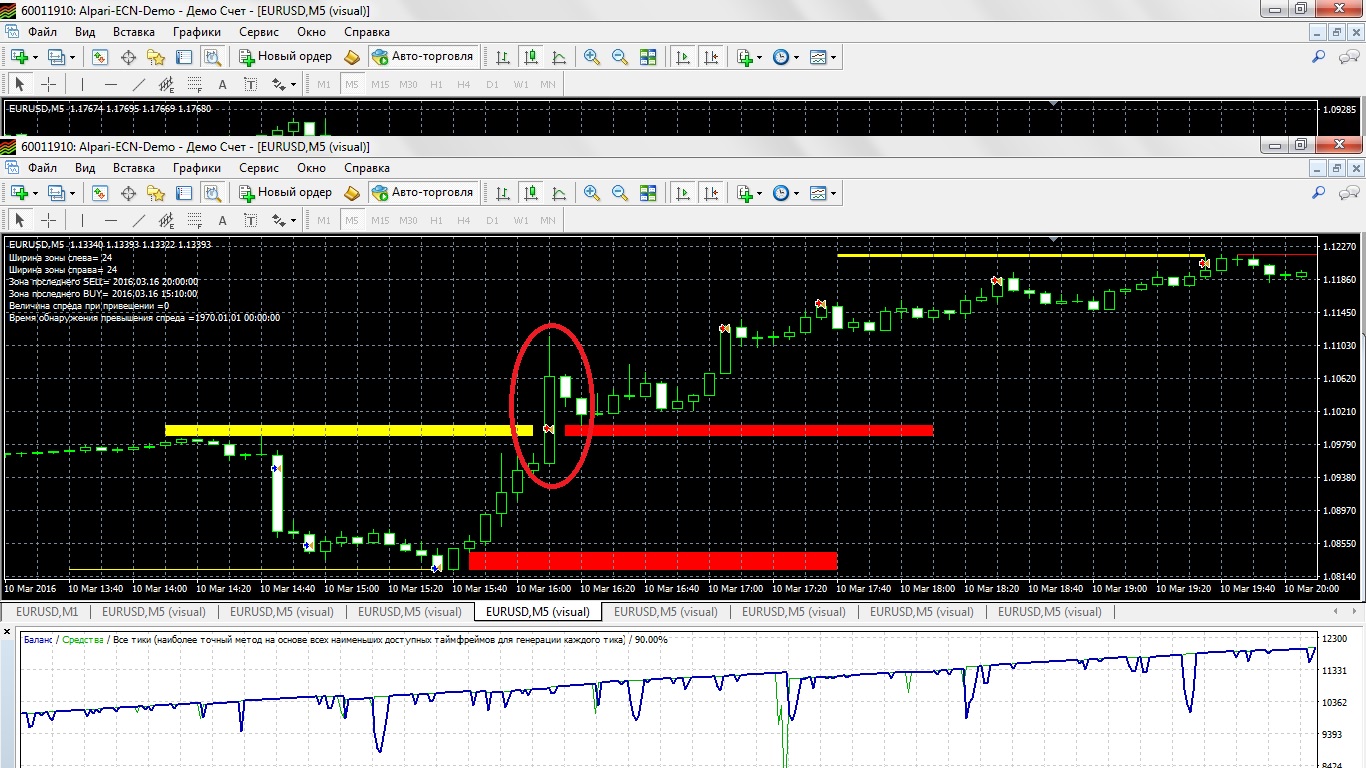Open the Terminal panel icon in front window
The height and width of the screenshot is (768, 1366).
(184, 193)
